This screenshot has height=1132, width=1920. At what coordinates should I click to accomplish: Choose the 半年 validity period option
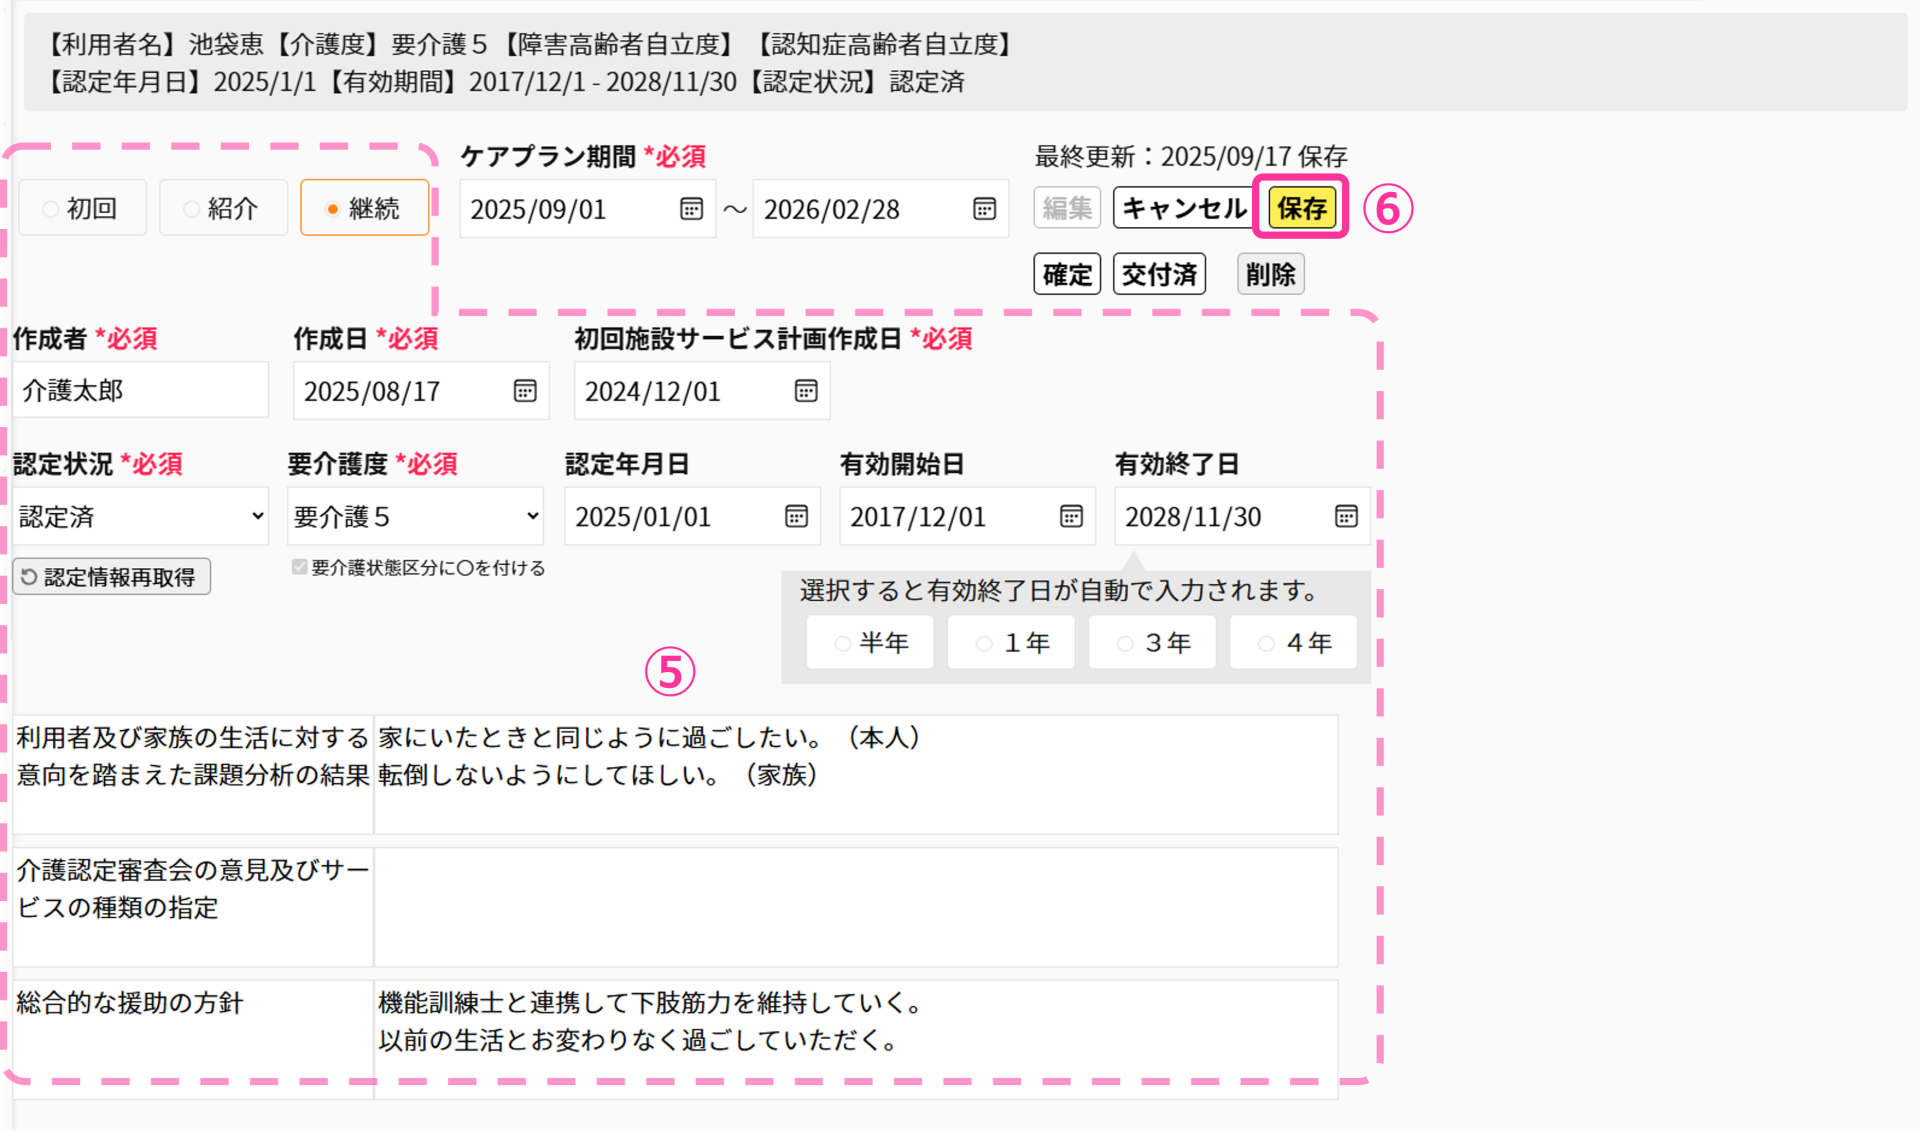870,642
